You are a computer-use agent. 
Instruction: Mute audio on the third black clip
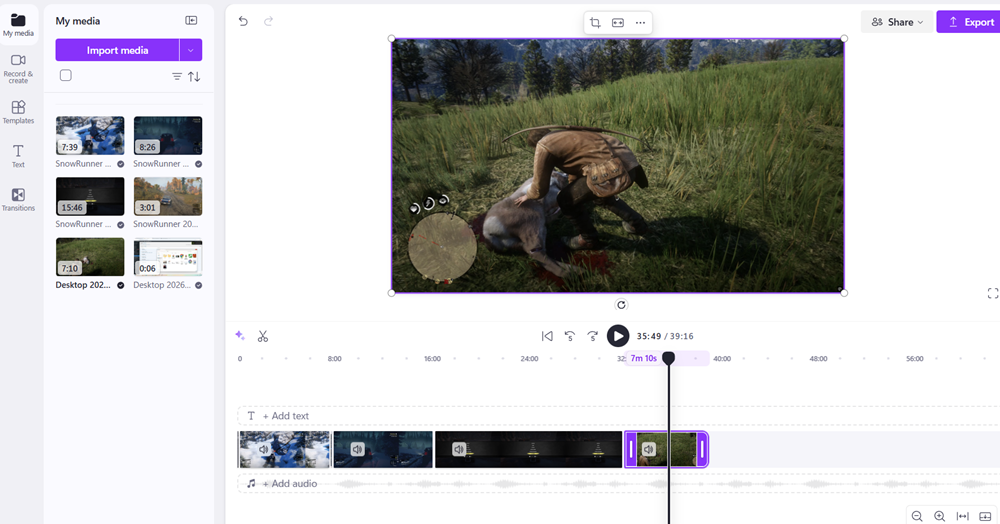coord(459,449)
